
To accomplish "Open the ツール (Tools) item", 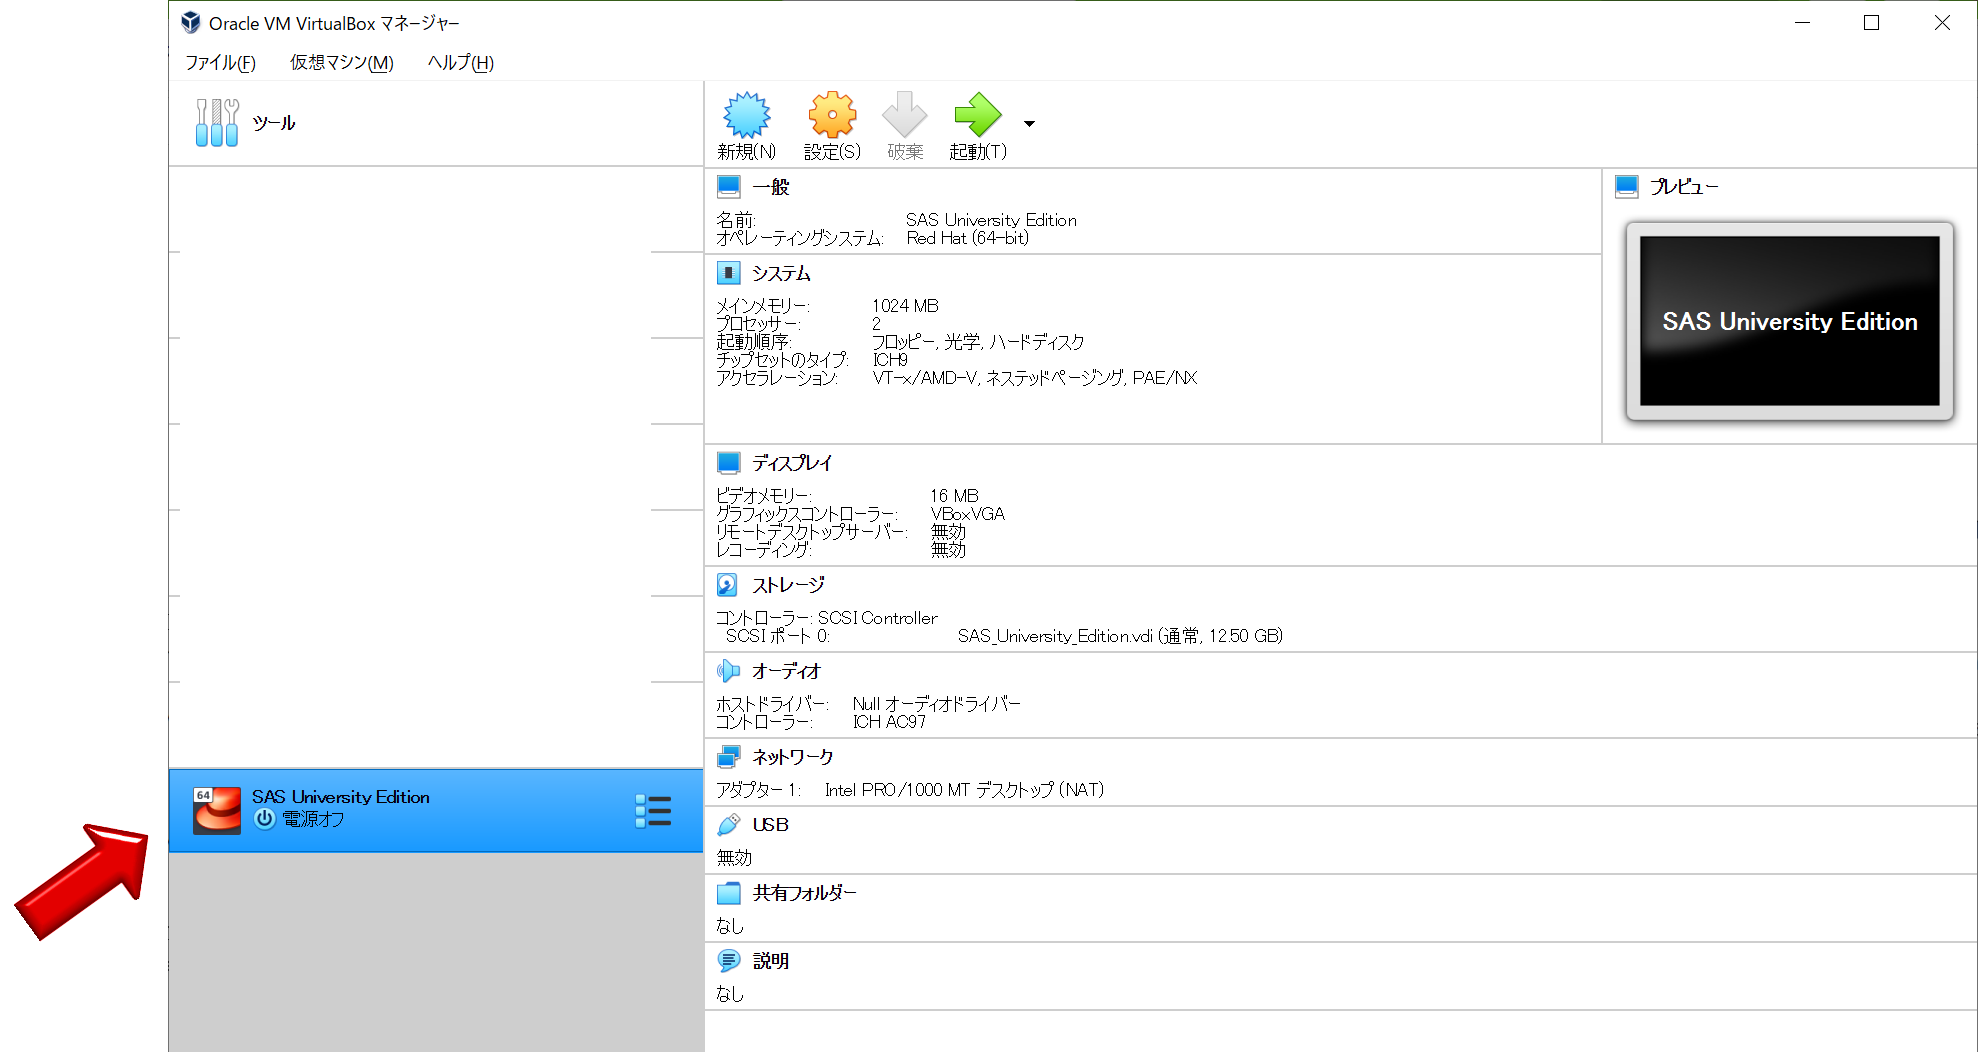I will 436,123.
